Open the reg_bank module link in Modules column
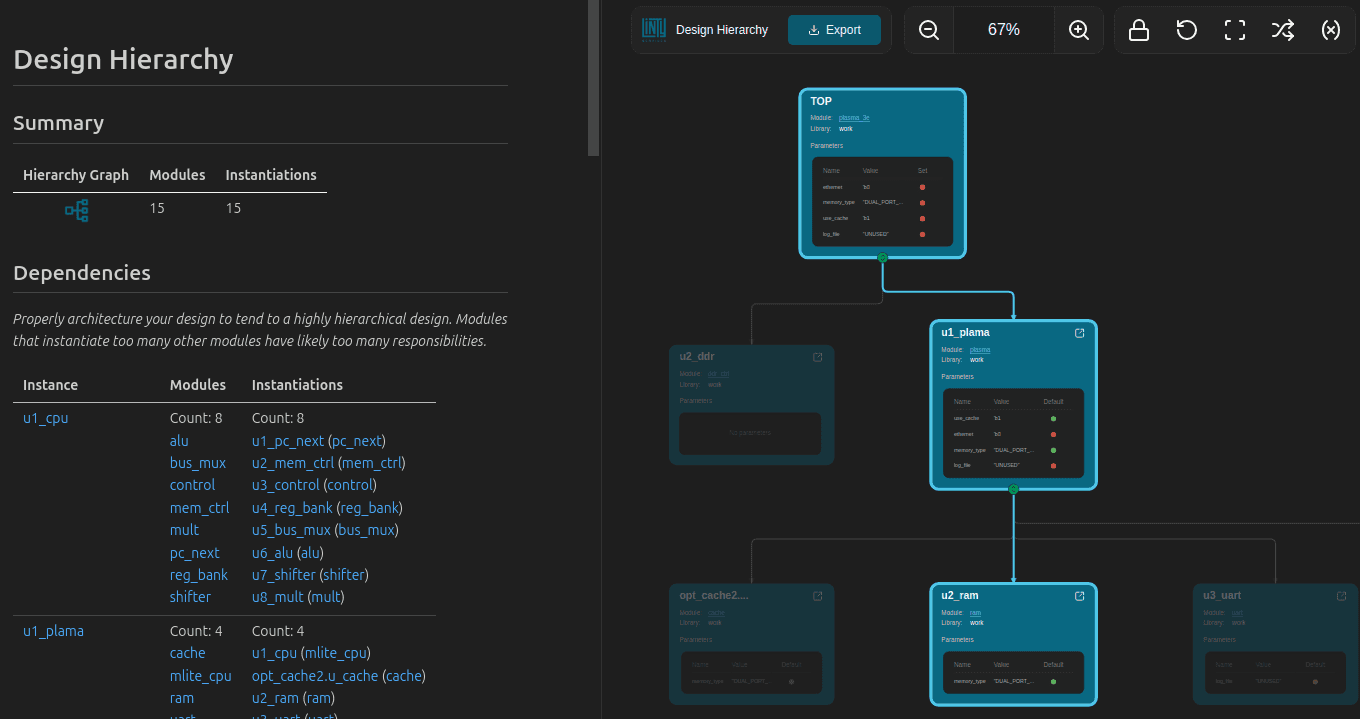 pos(199,575)
